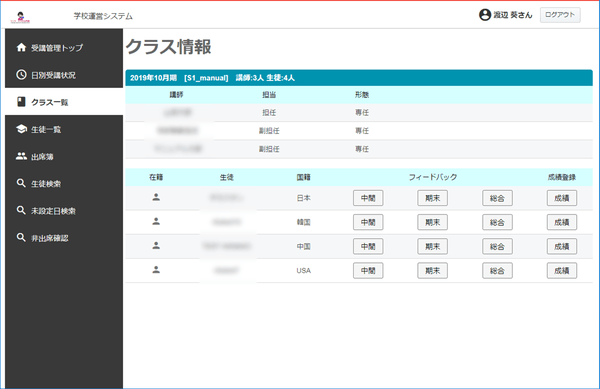
Task: Click the enrollment person icon in 日本 row
Action: coord(156,197)
